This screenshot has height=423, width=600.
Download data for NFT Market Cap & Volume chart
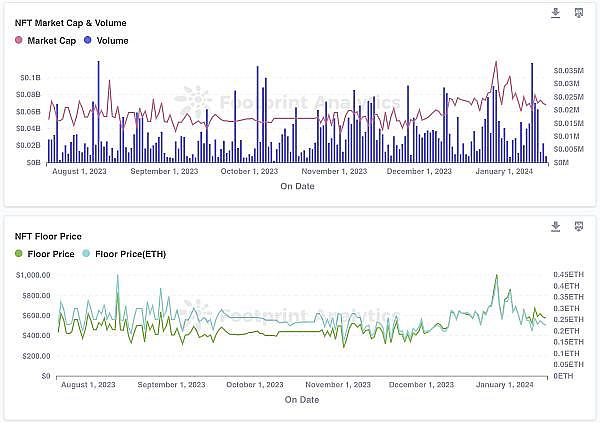556,13
